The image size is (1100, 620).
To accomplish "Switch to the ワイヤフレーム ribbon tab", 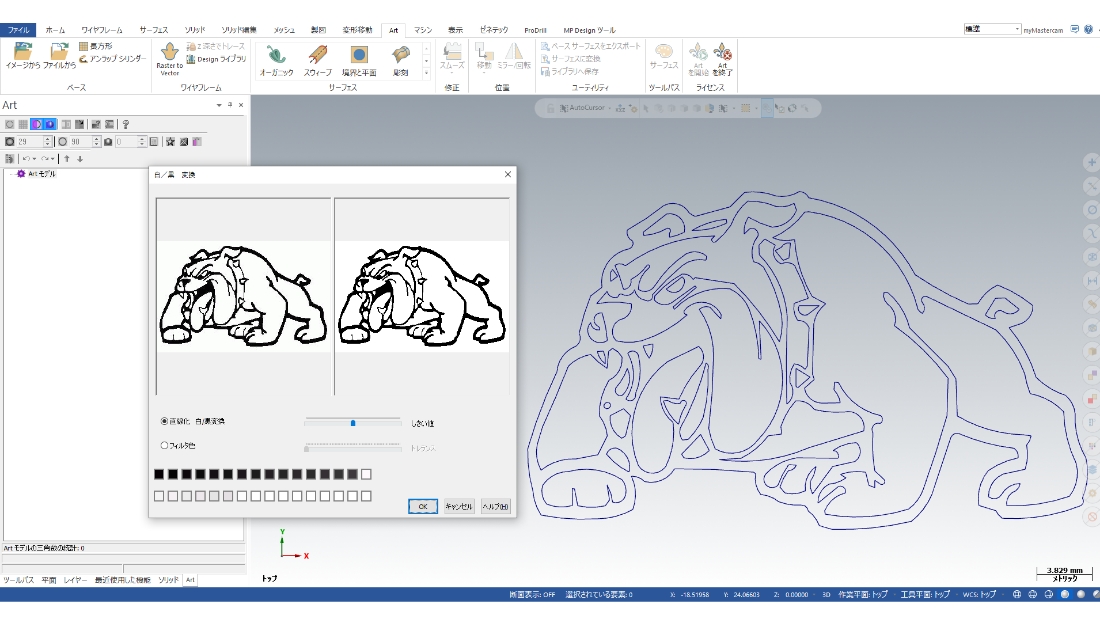I will click(x=102, y=30).
